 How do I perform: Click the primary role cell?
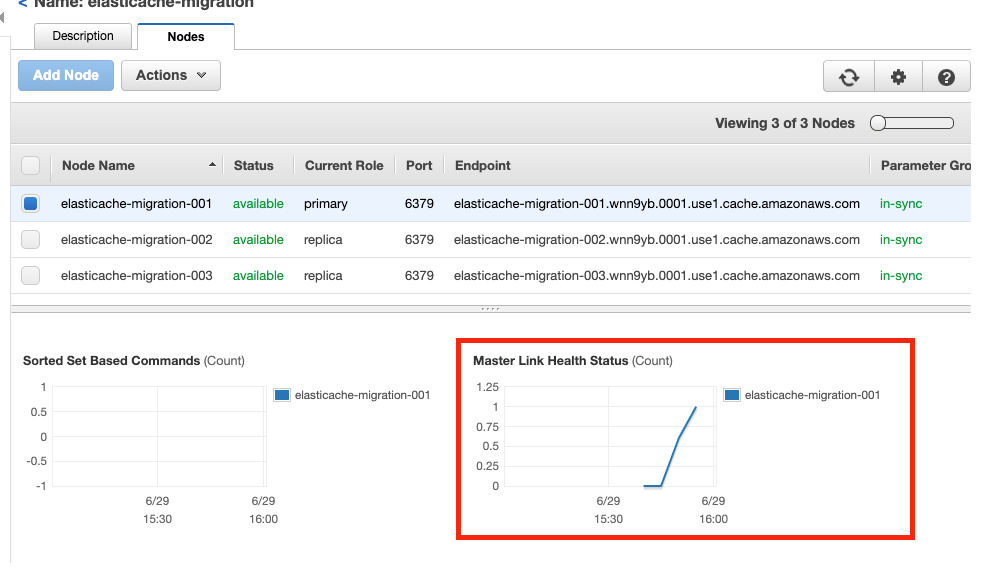click(x=326, y=204)
